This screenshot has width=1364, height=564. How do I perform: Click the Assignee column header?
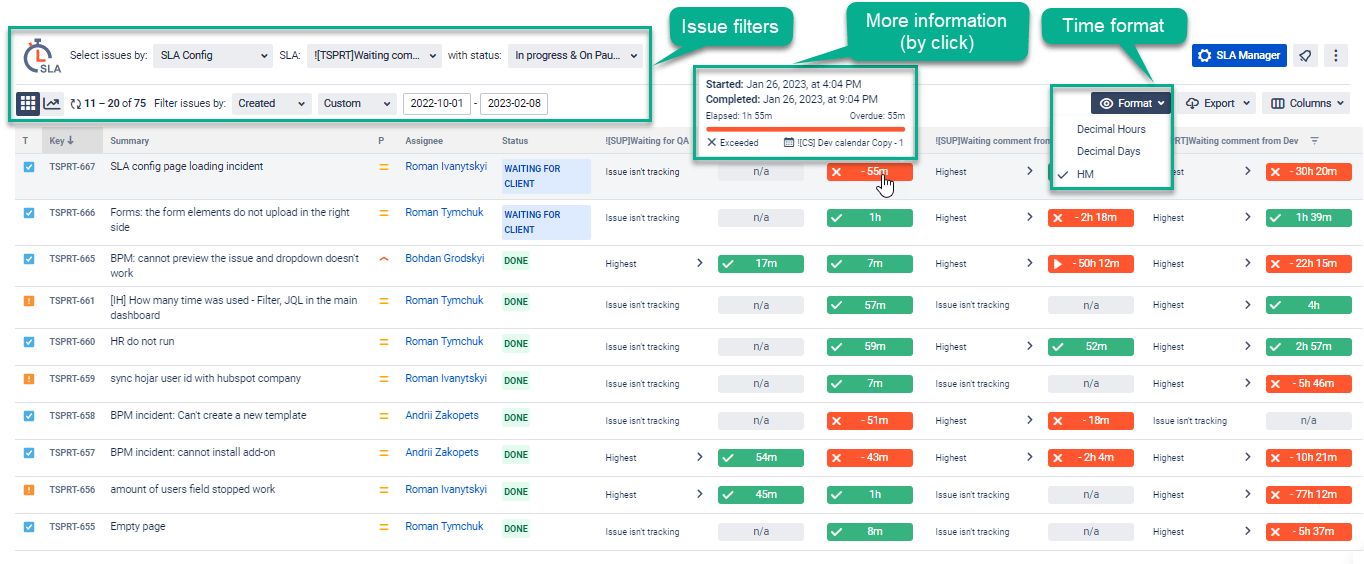(424, 141)
